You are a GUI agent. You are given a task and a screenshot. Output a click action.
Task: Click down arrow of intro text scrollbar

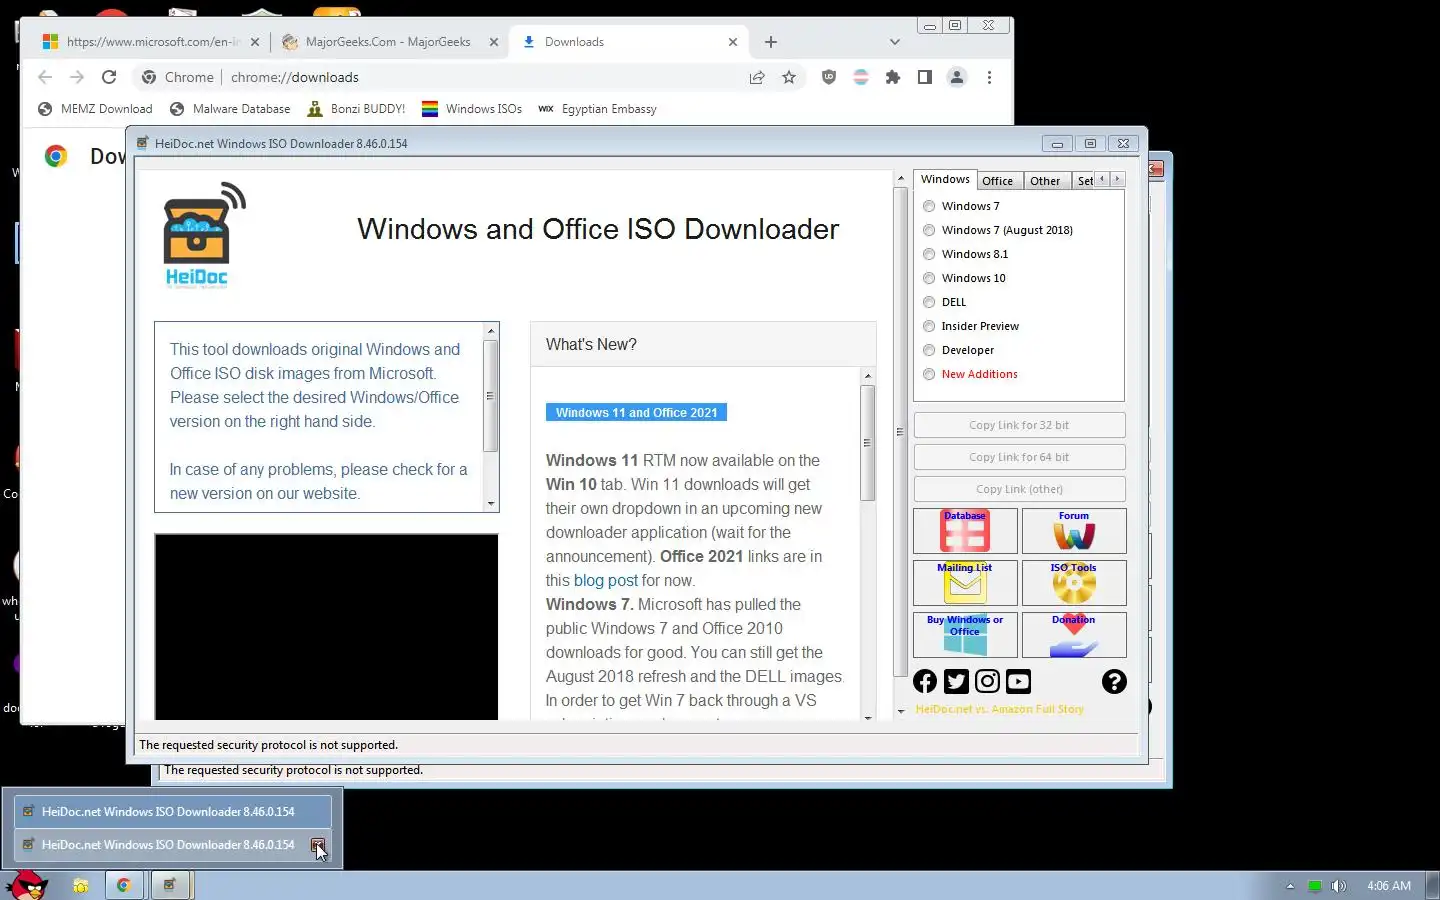[x=490, y=504]
